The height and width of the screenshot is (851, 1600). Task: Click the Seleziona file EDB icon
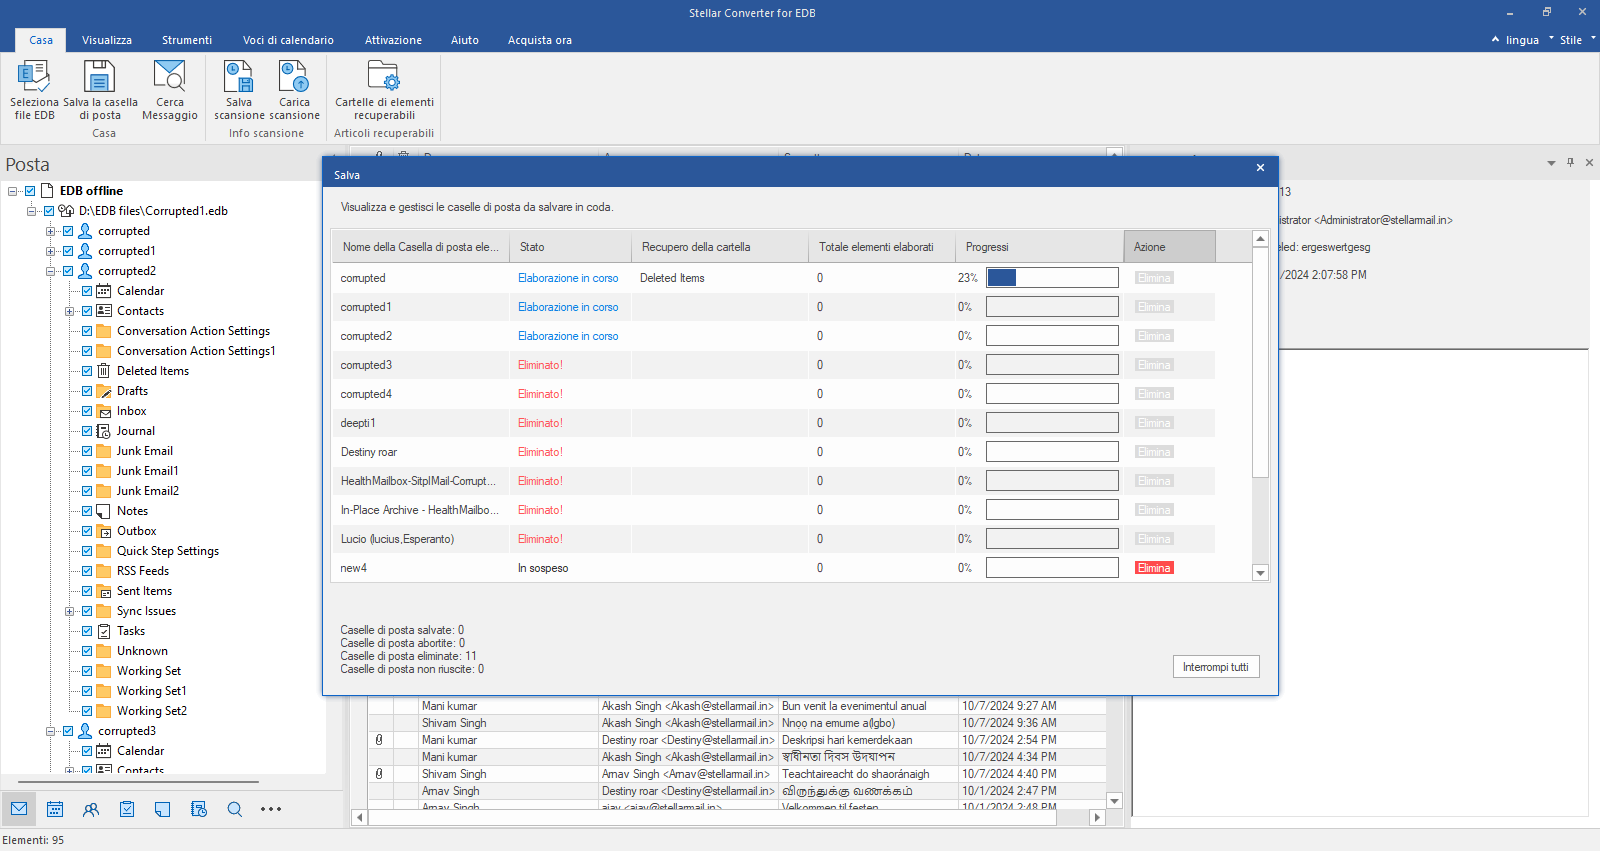pyautogui.click(x=34, y=77)
